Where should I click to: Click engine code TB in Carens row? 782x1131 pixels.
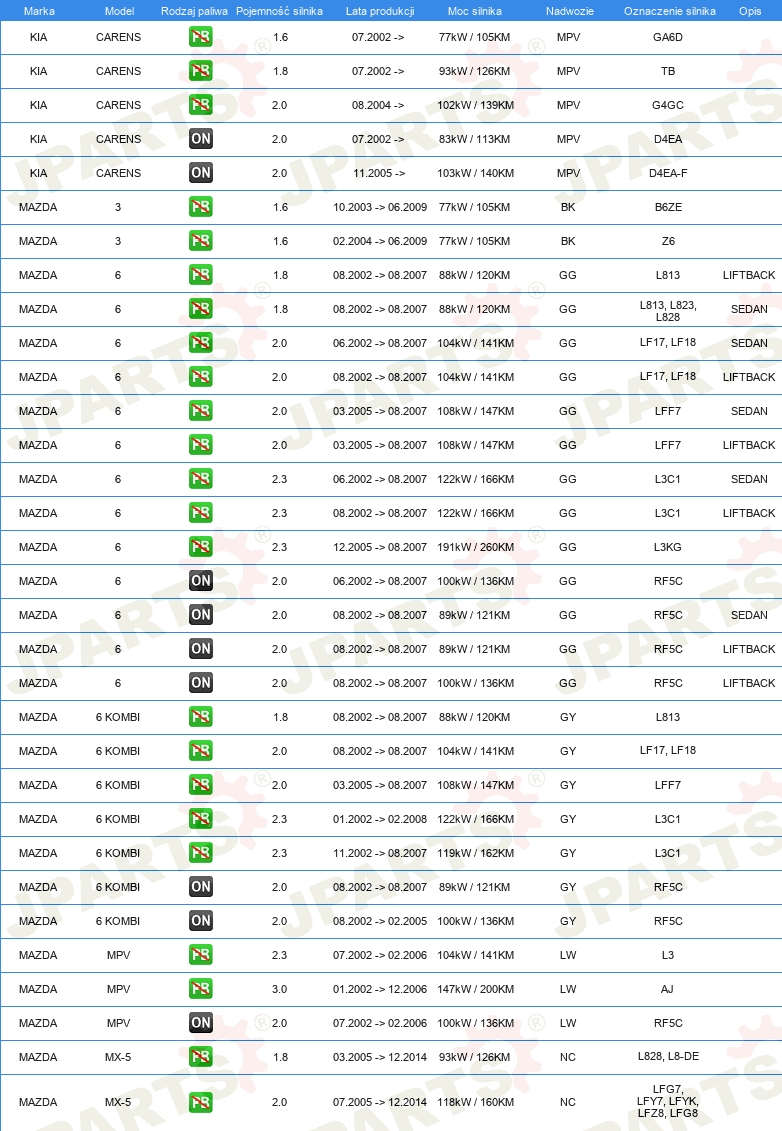(668, 71)
